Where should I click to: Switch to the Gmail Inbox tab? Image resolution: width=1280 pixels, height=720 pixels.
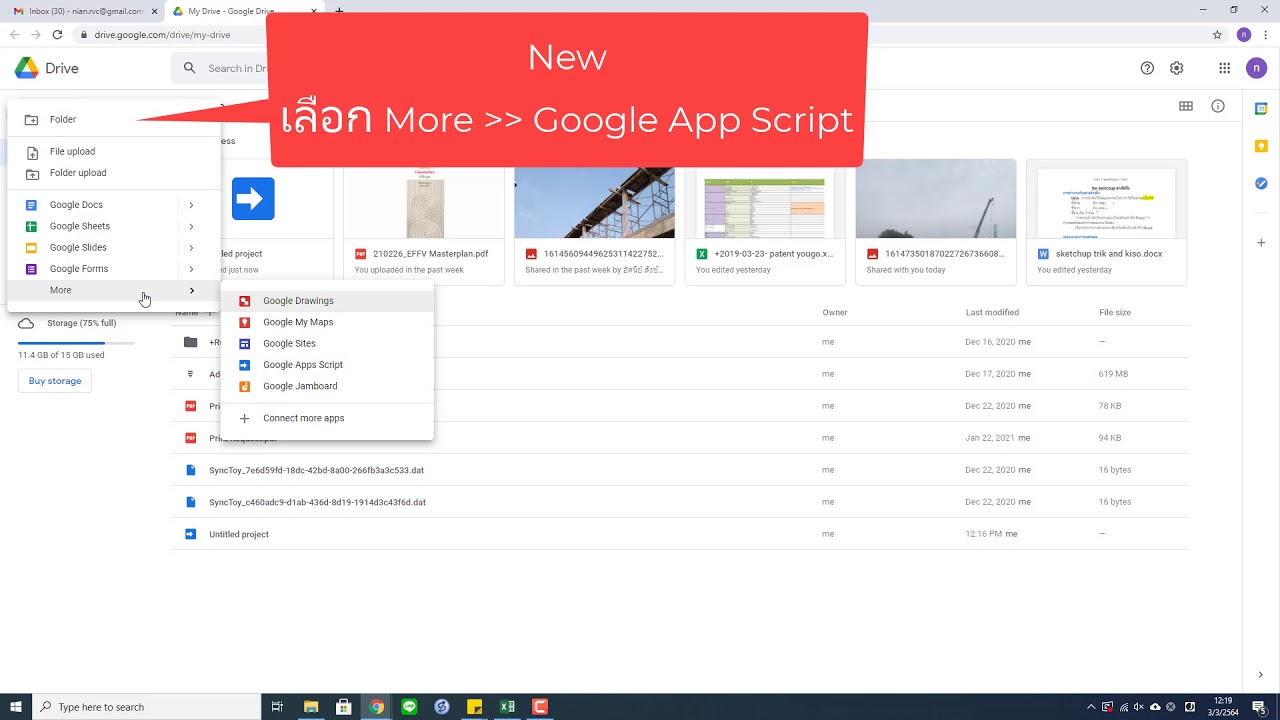tap(84, 11)
